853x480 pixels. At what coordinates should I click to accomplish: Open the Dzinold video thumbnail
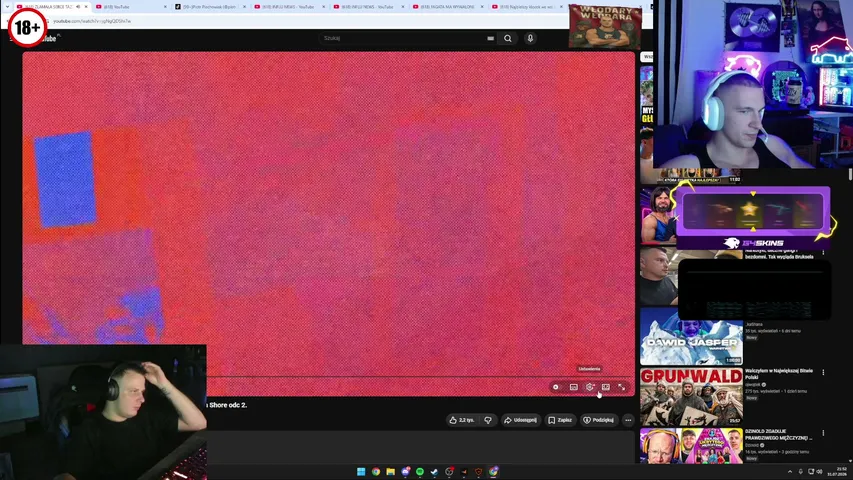(691, 446)
